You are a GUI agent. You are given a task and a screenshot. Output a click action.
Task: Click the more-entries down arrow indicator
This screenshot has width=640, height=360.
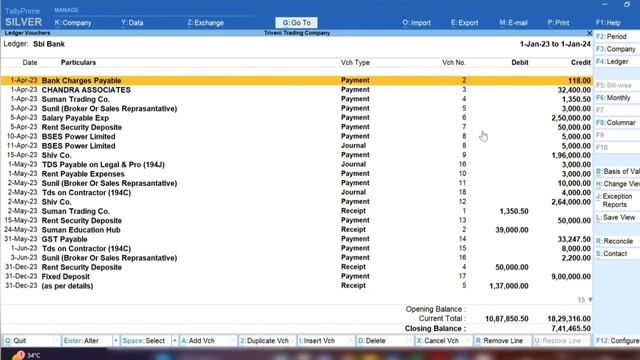click(x=590, y=300)
